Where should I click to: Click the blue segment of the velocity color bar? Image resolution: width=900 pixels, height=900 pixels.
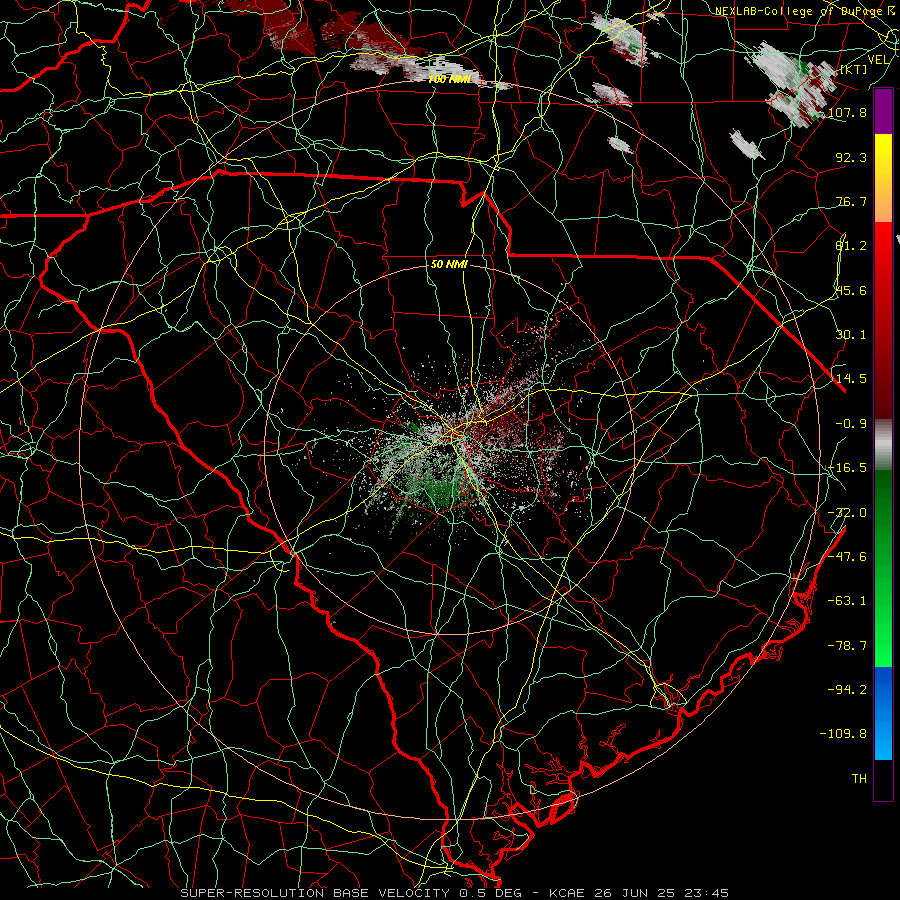click(883, 713)
